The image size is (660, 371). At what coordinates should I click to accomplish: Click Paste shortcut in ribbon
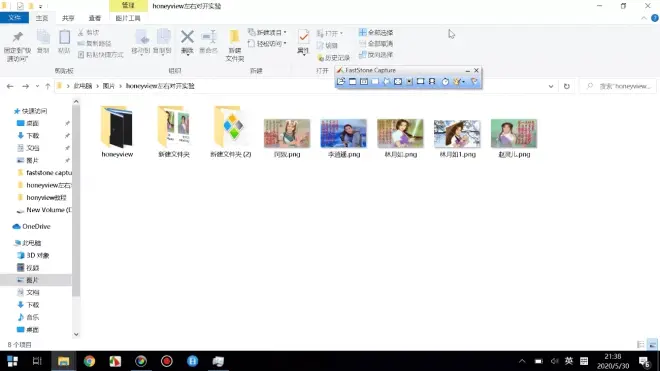(x=101, y=55)
